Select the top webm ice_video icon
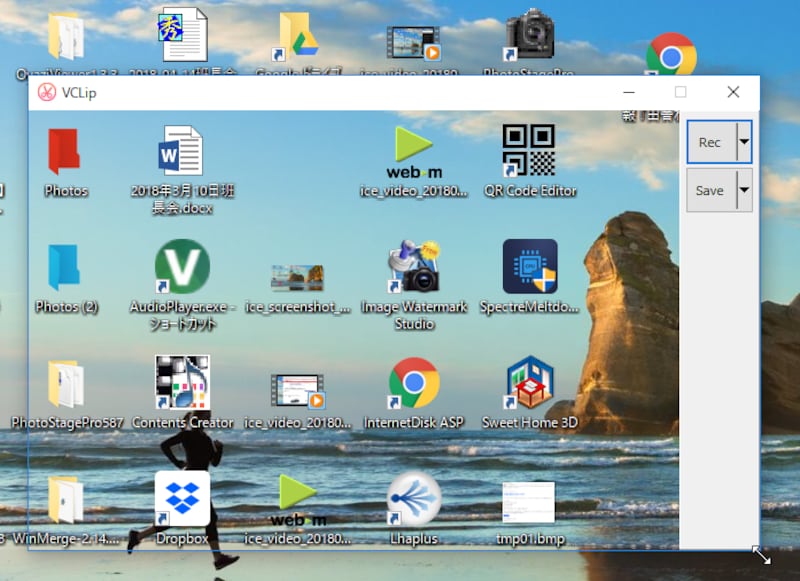 coord(414,152)
